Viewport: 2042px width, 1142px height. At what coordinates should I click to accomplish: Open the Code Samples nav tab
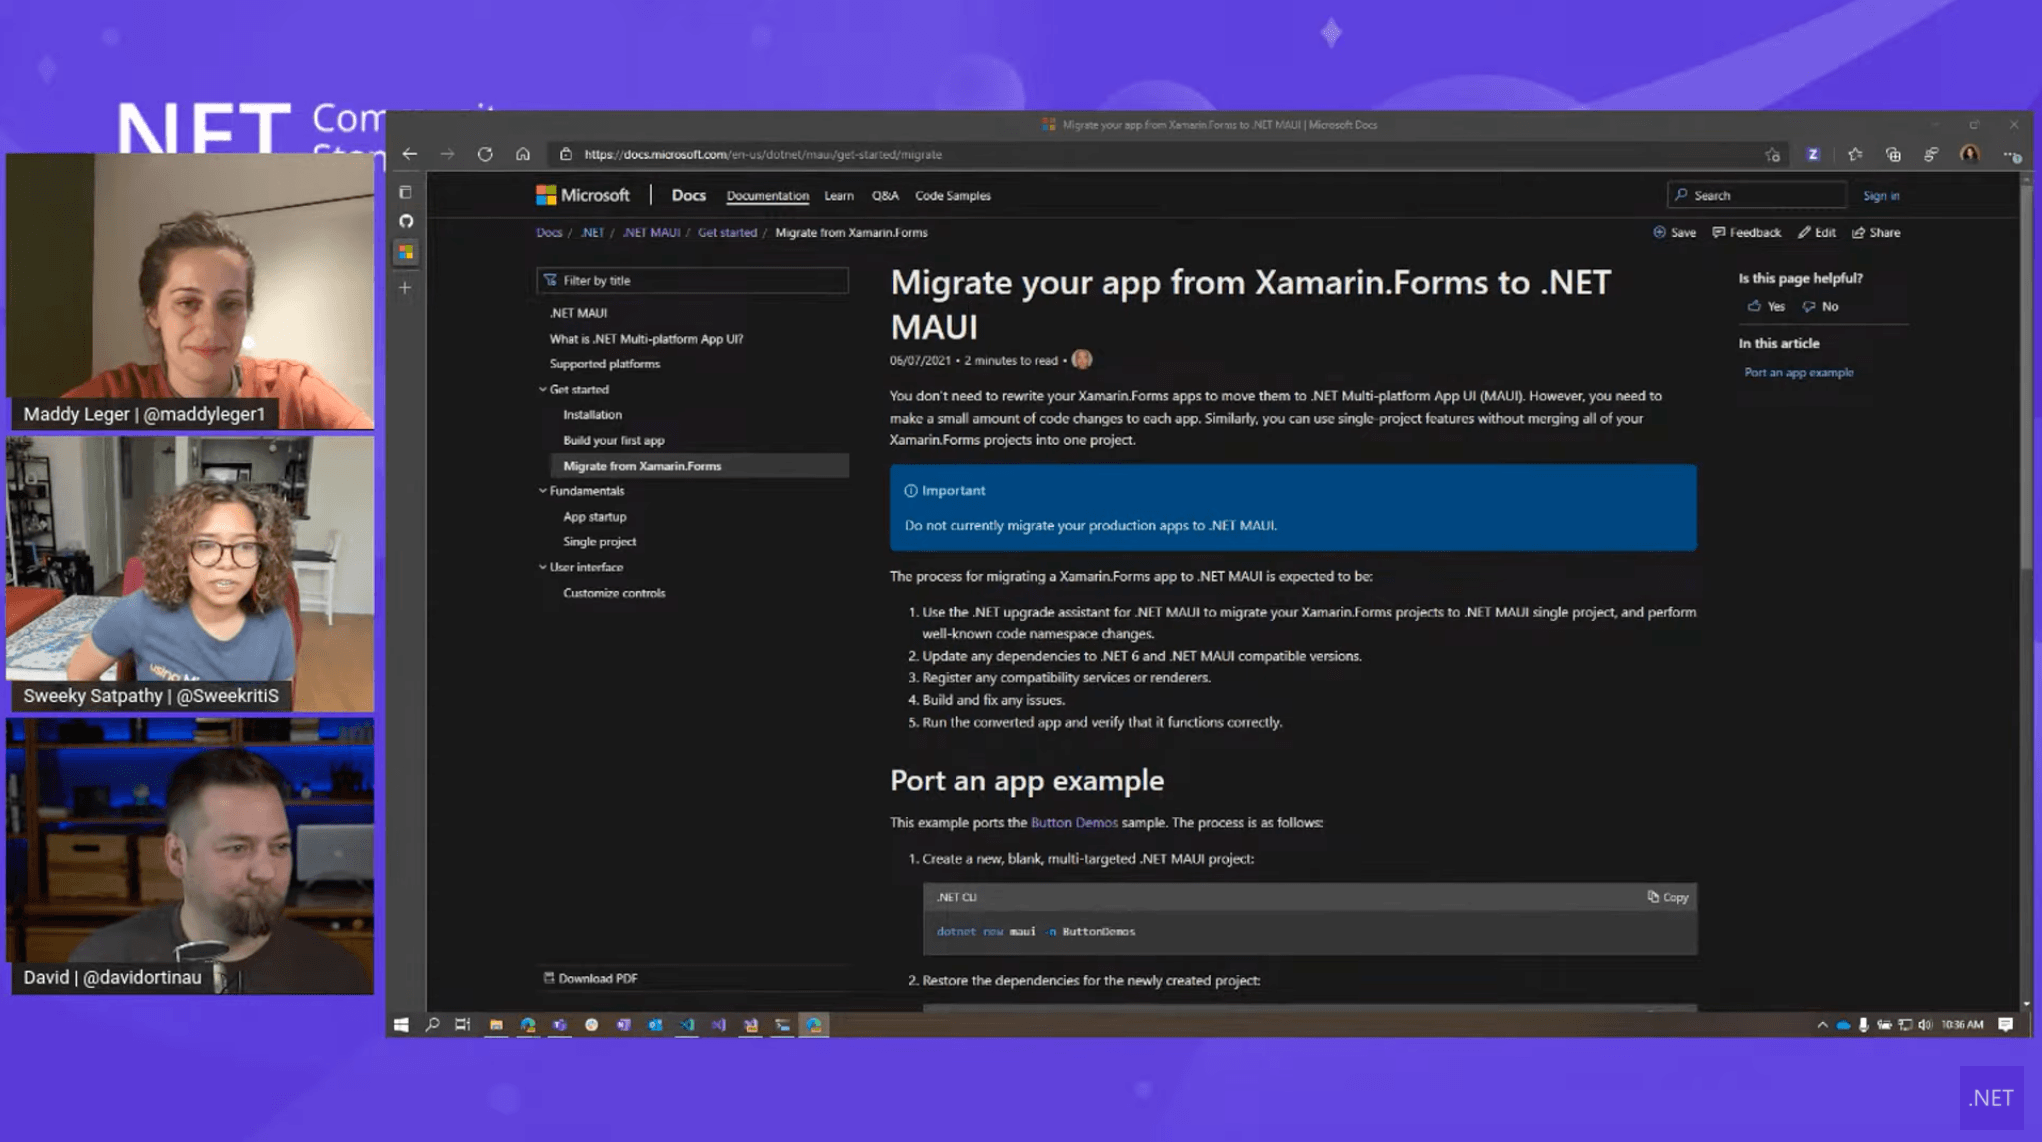(x=952, y=196)
